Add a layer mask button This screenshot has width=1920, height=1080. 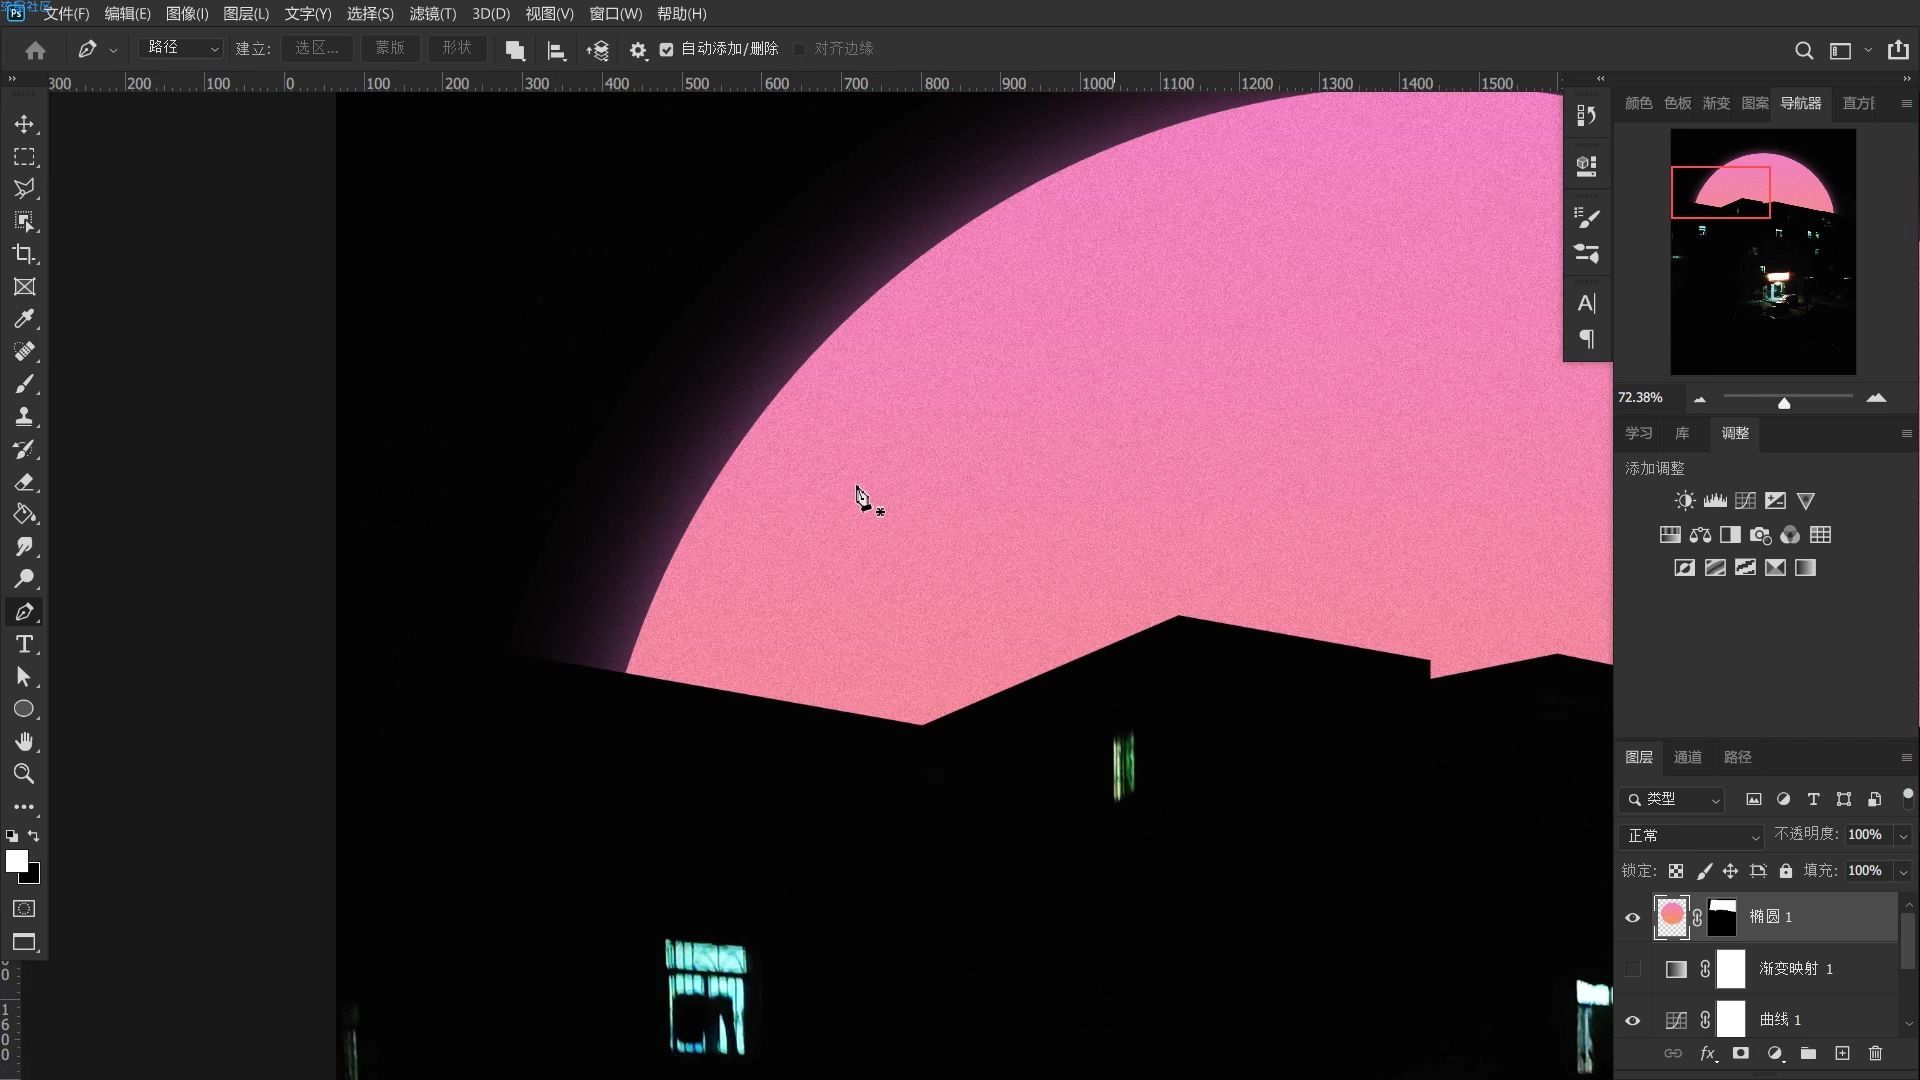[1741, 1053]
